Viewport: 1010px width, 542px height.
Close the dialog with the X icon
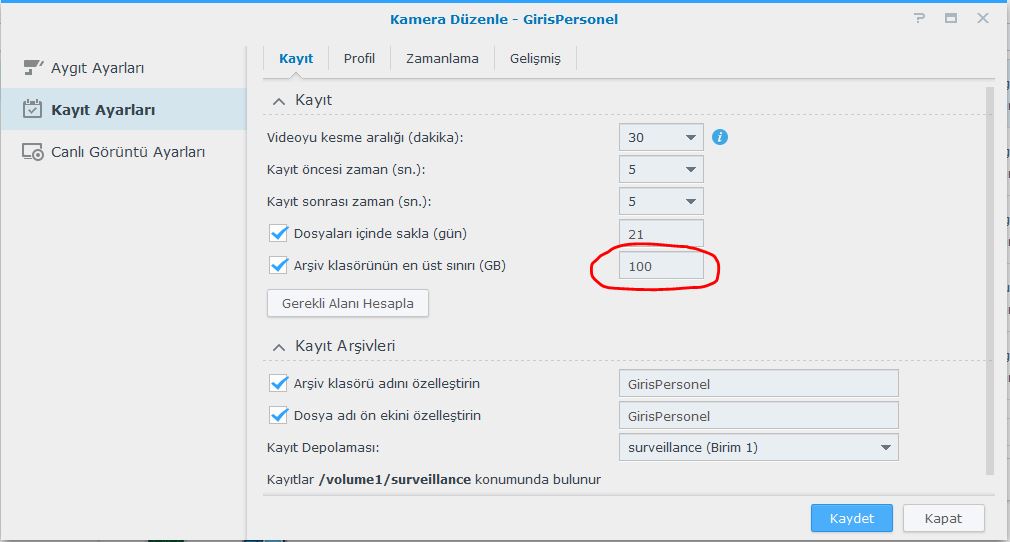tap(983, 19)
